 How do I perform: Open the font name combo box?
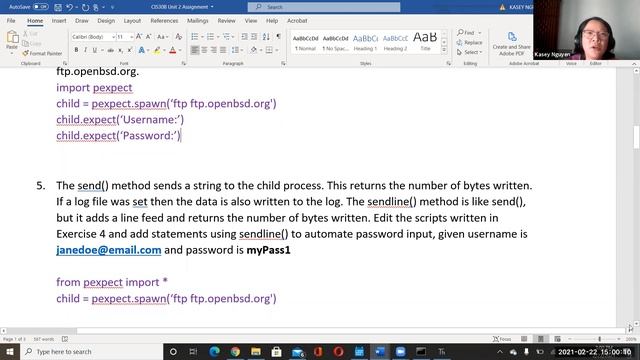93,37
